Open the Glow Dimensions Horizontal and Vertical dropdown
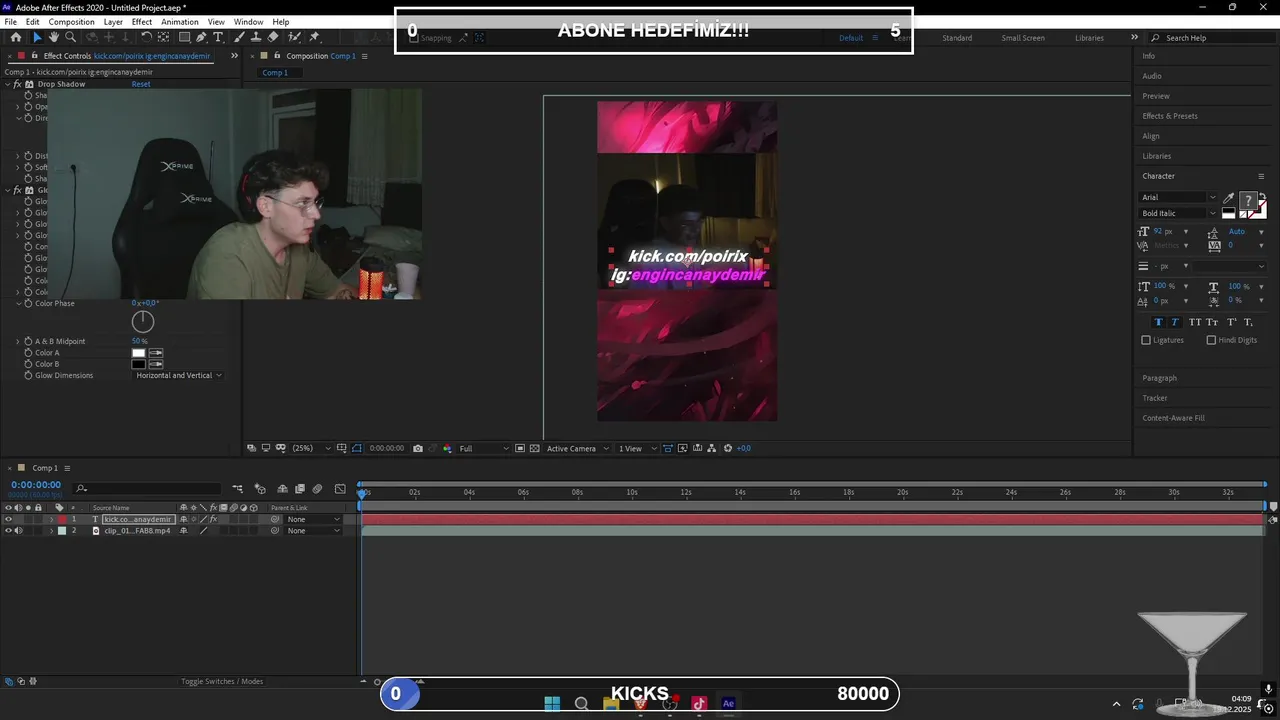The width and height of the screenshot is (1280, 720). click(x=178, y=375)
